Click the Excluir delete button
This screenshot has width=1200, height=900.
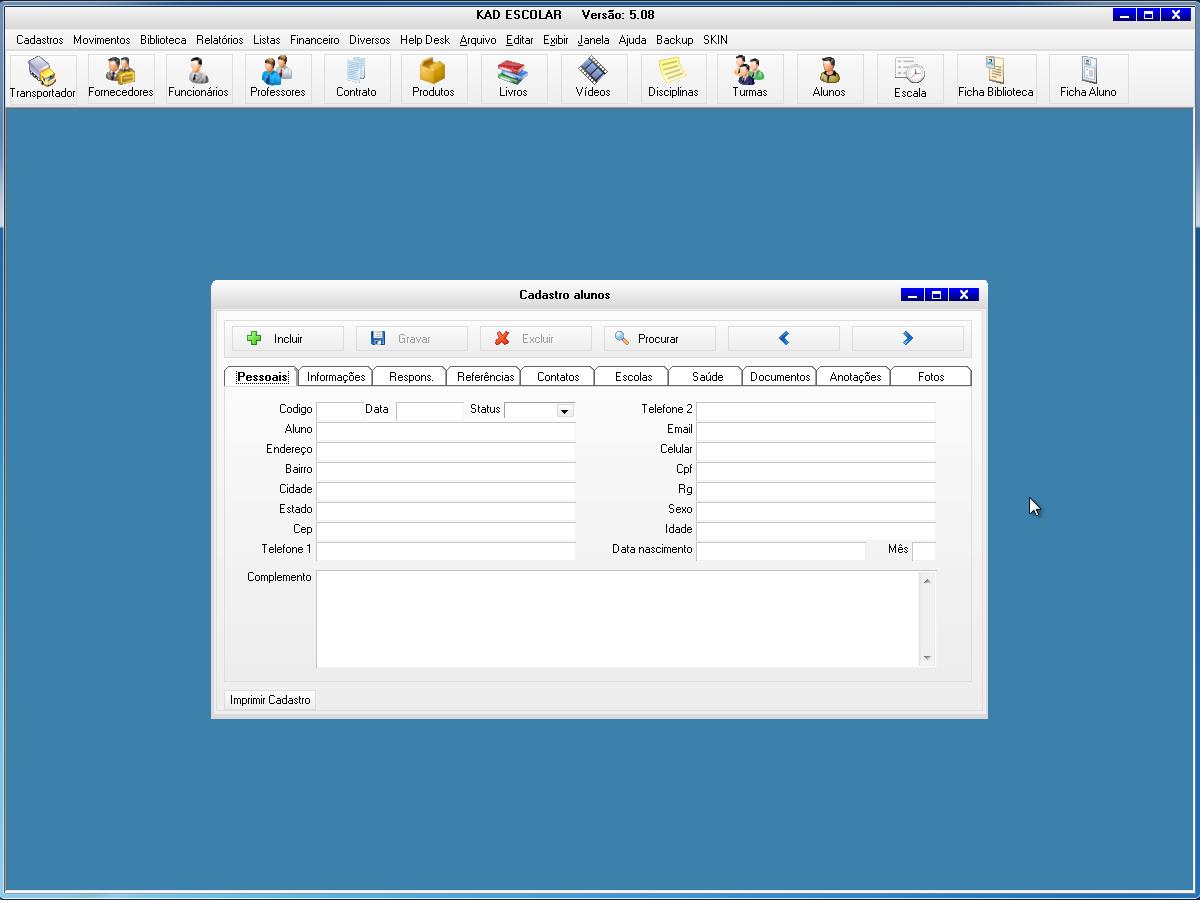pos(536,338)
